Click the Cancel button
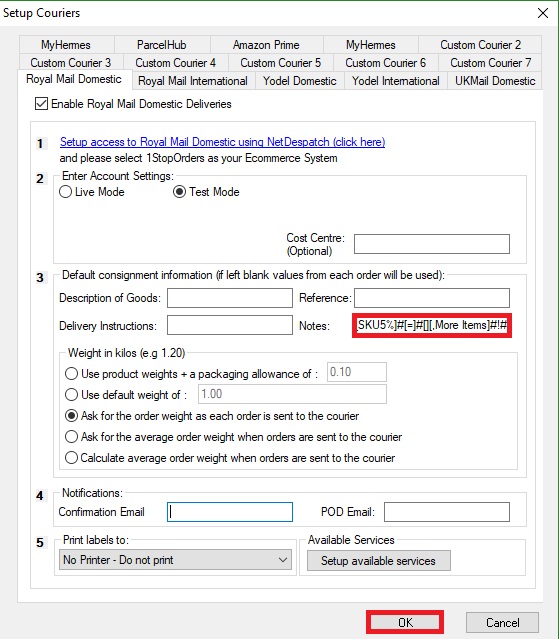The image size is (559, 639). pyautogui.click(x=502, y=622)
